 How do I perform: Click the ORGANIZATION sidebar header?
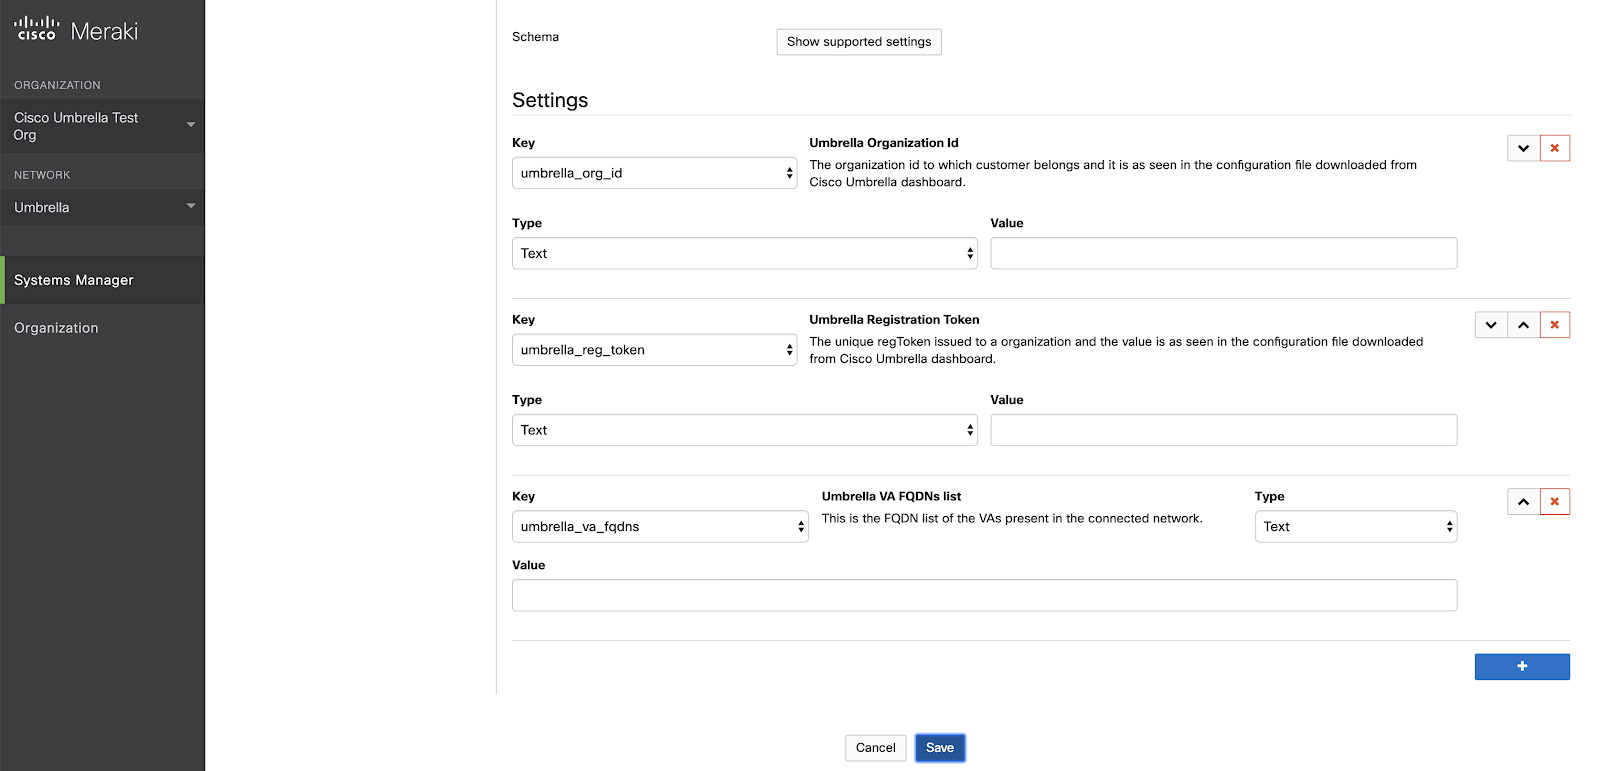[57, 85]
